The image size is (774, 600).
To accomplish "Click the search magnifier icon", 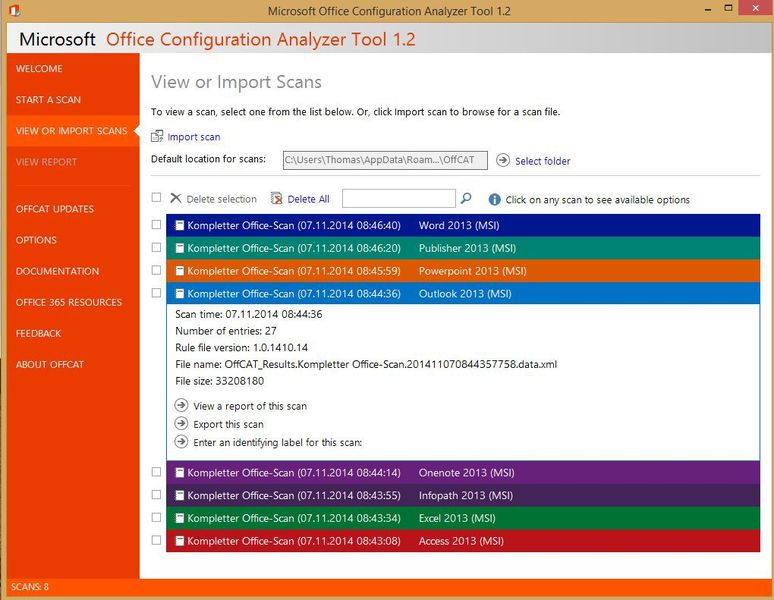I will (465, 198).
